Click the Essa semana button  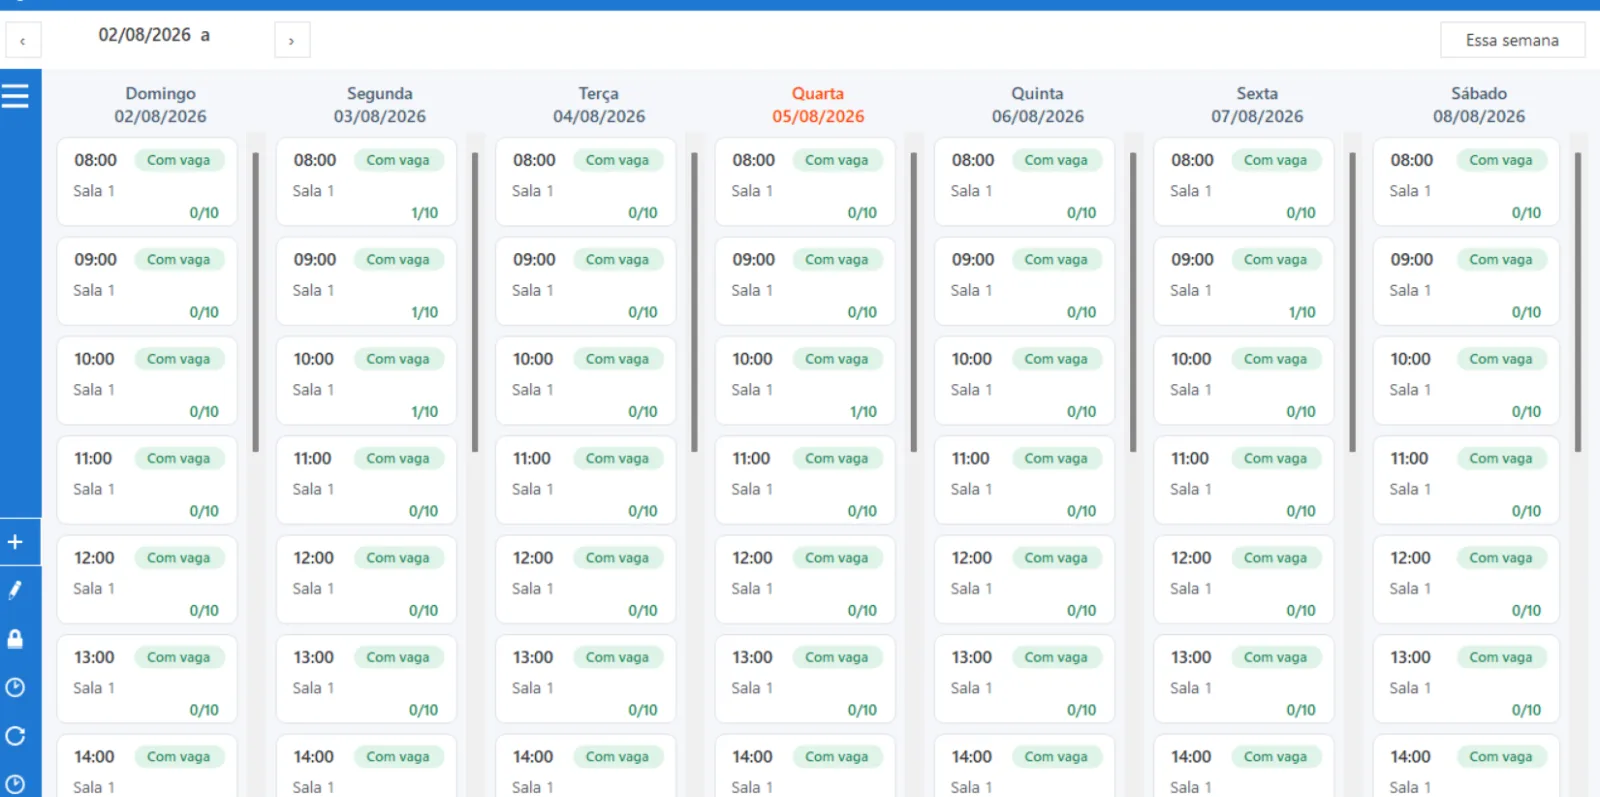pos(1512,40)
